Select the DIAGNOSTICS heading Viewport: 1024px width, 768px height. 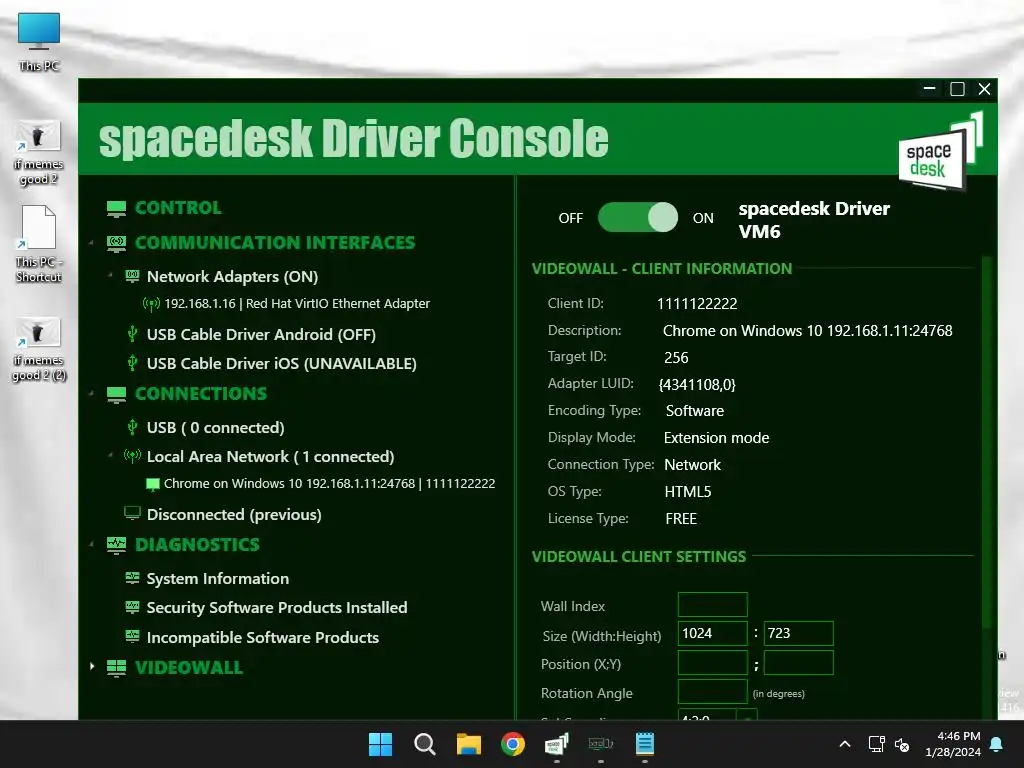197,545
